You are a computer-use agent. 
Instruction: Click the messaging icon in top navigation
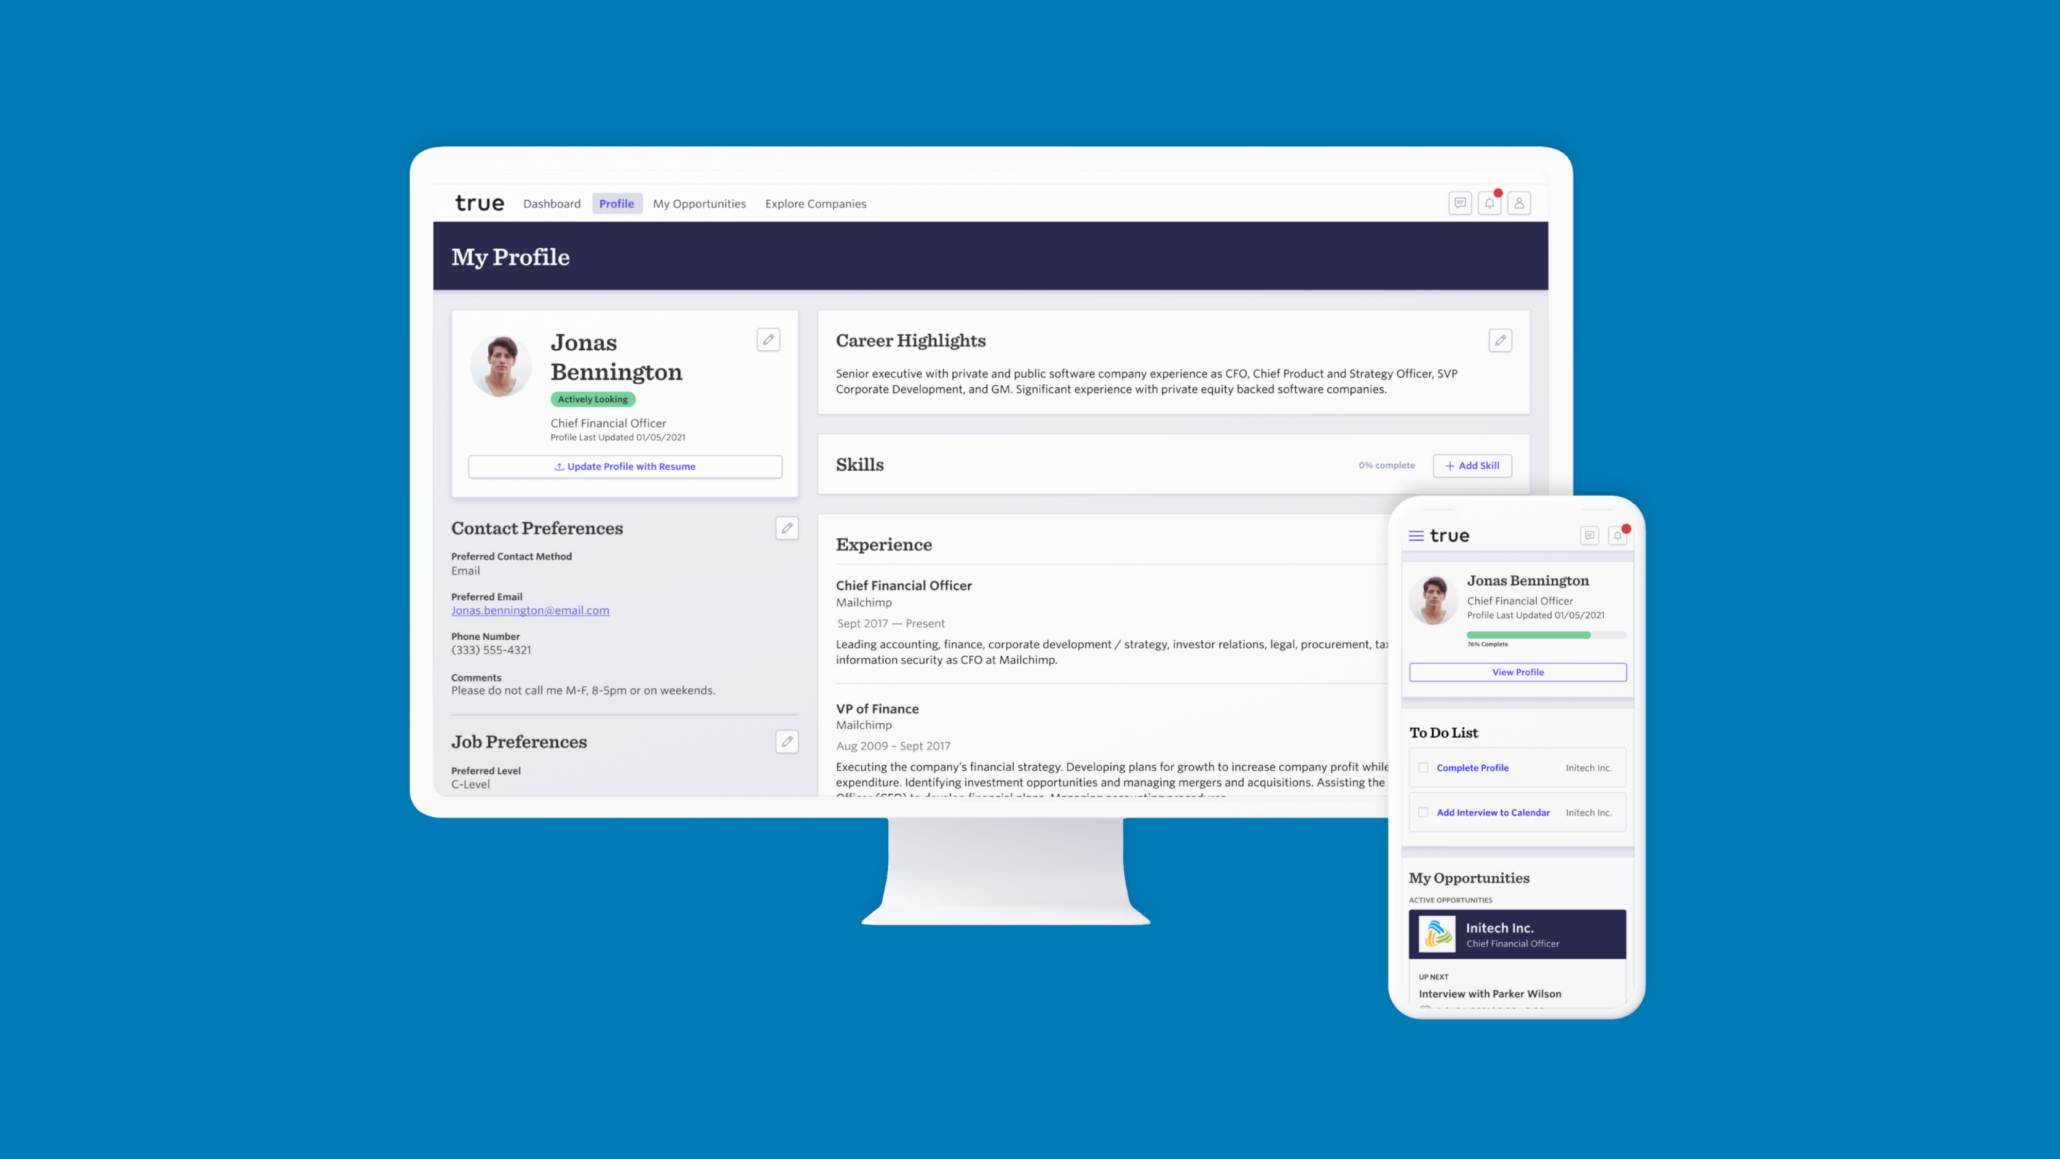point(1460,202)
